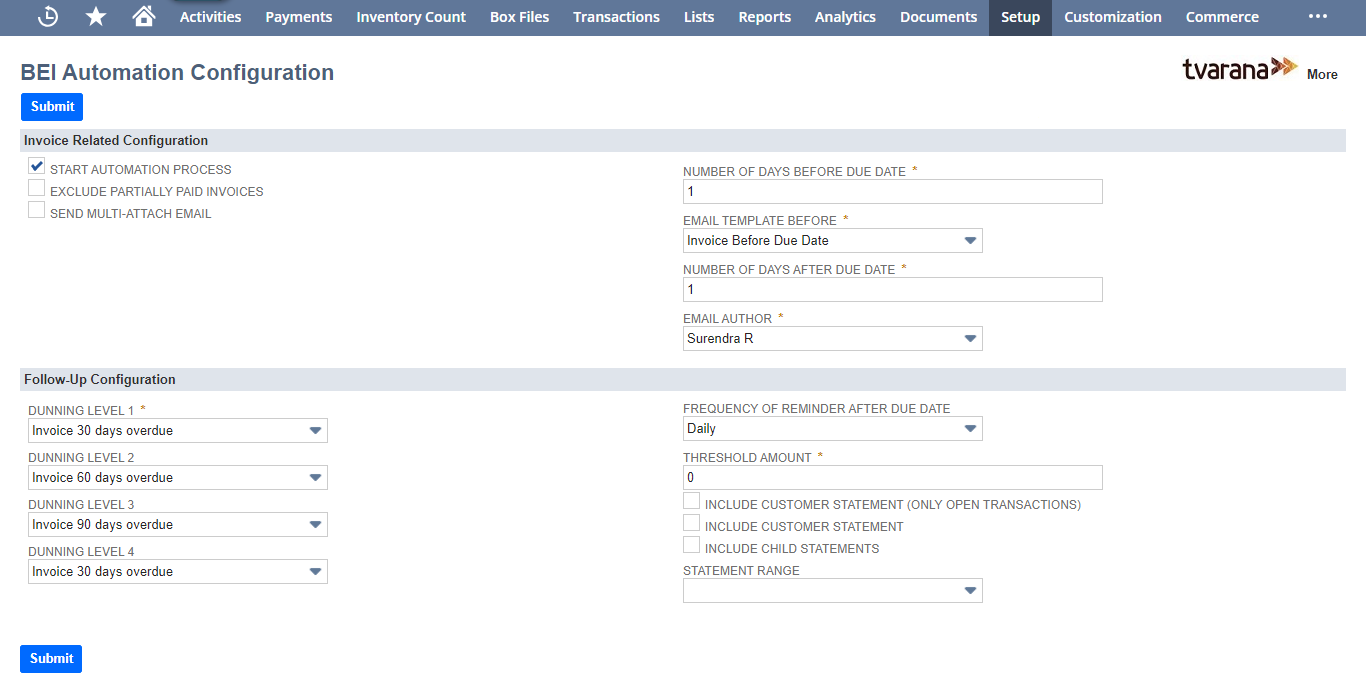
Task: Enable Include Child Statements
Action: (691, 544)
